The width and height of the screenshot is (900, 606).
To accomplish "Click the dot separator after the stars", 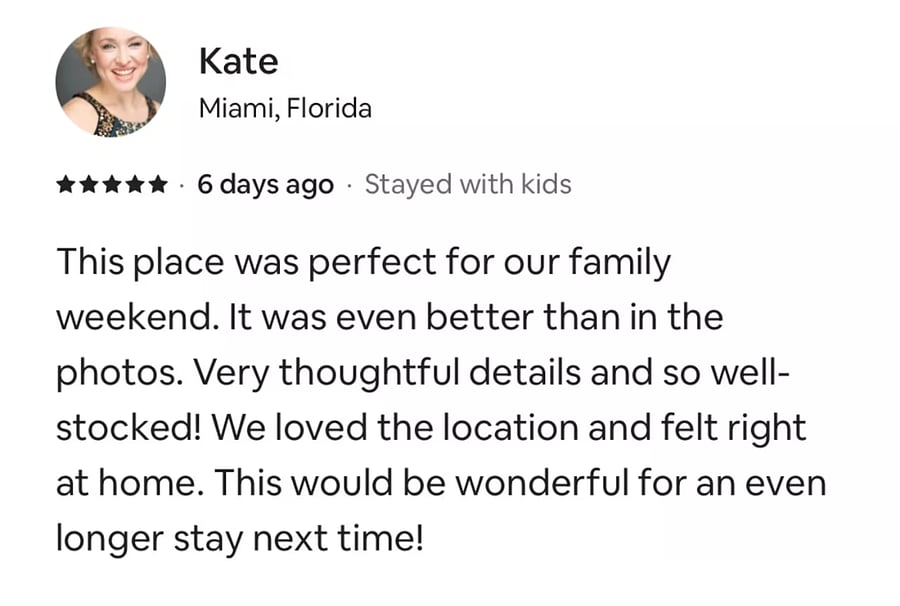I will point(182,185).
